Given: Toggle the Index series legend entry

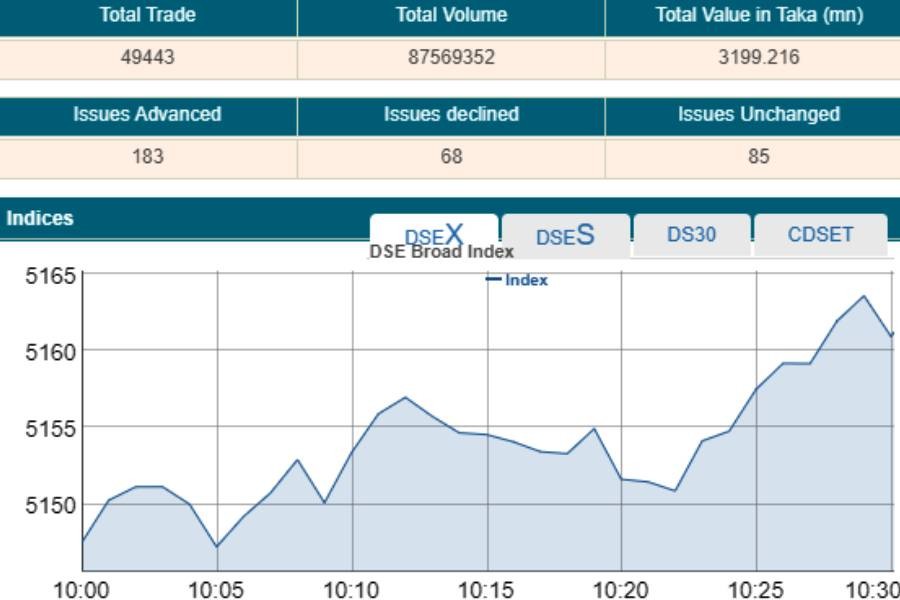Looking at the screenshot, I should tap(517, 280).
